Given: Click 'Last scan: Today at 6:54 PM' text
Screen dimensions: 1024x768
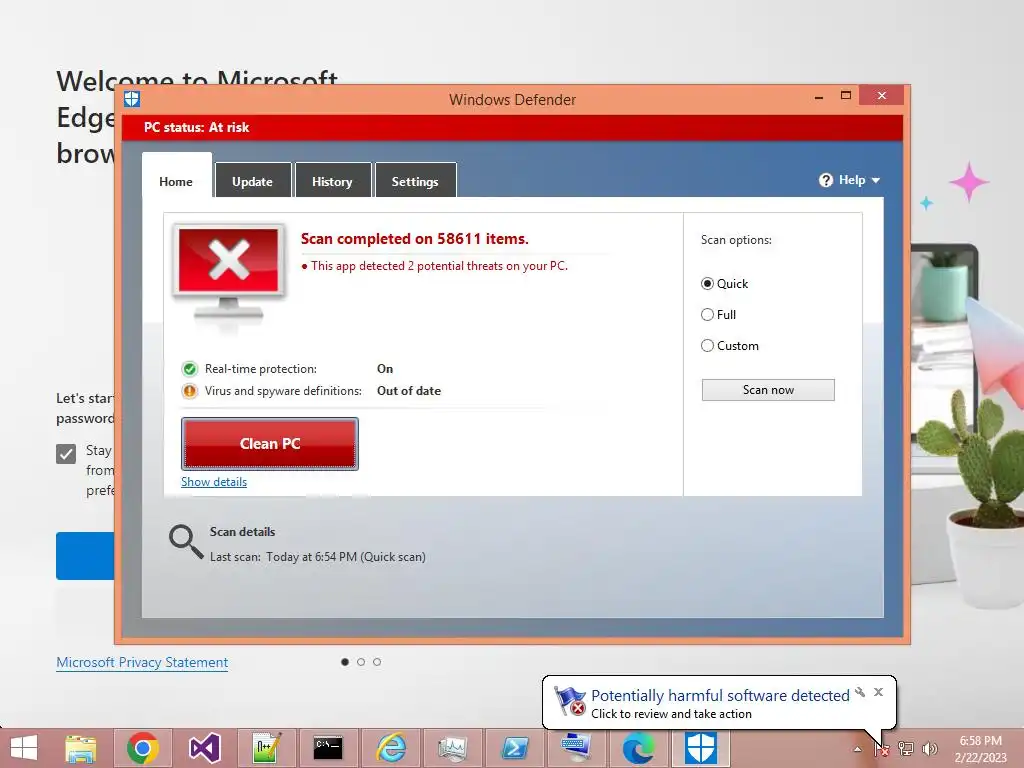Looking at the screenshot, I should click(x=317, y=557).
